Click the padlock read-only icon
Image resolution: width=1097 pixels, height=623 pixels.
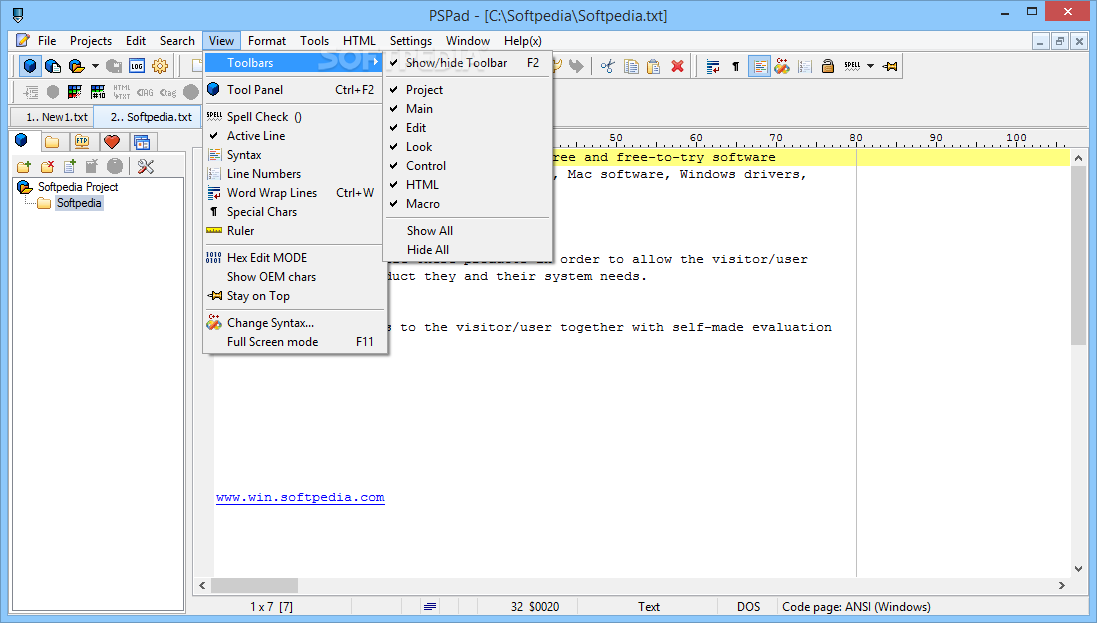[x=828, y=66]
